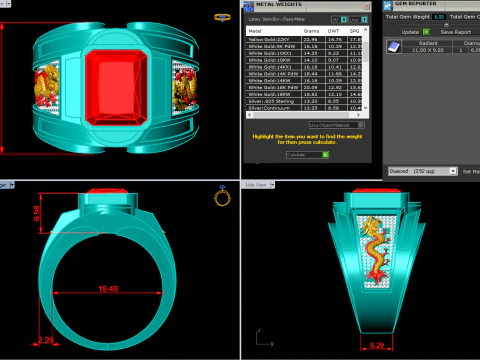
Task: Toggle the GV library switch
Action: 344,20
